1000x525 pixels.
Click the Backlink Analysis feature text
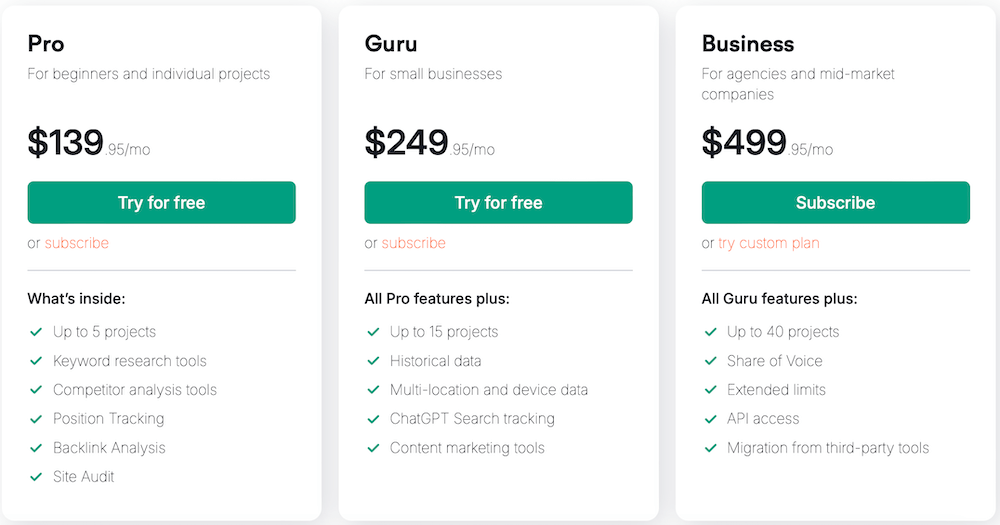click(x=109, y=447)
